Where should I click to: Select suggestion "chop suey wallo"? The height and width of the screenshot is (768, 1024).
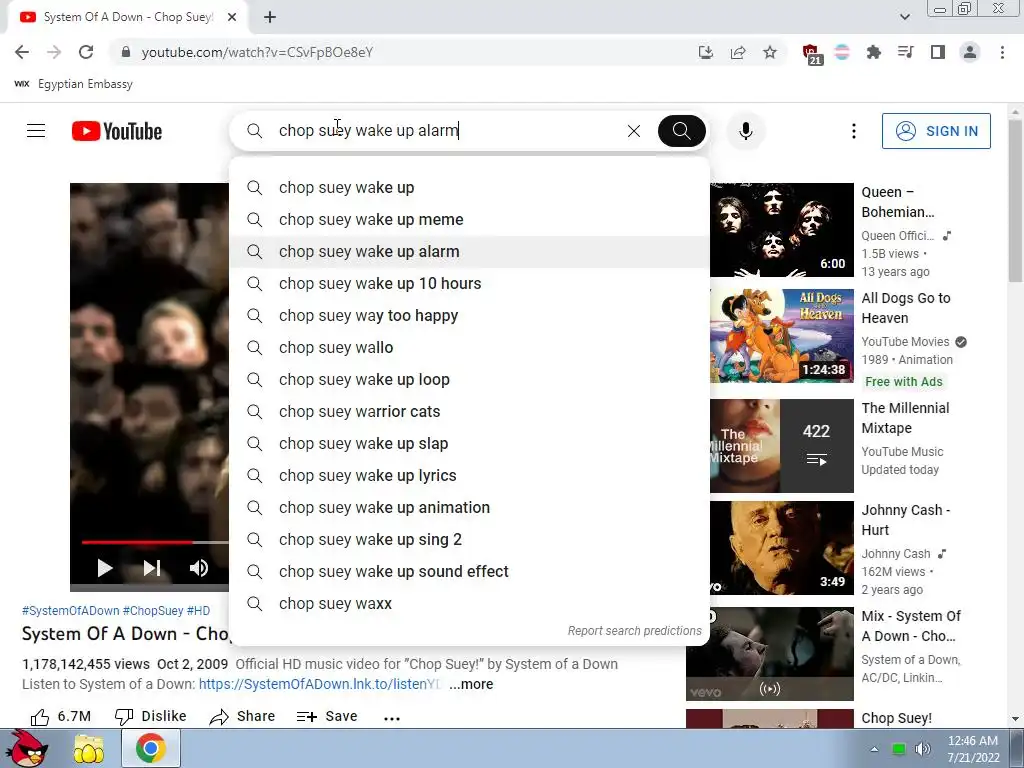[x=470, y=347]
